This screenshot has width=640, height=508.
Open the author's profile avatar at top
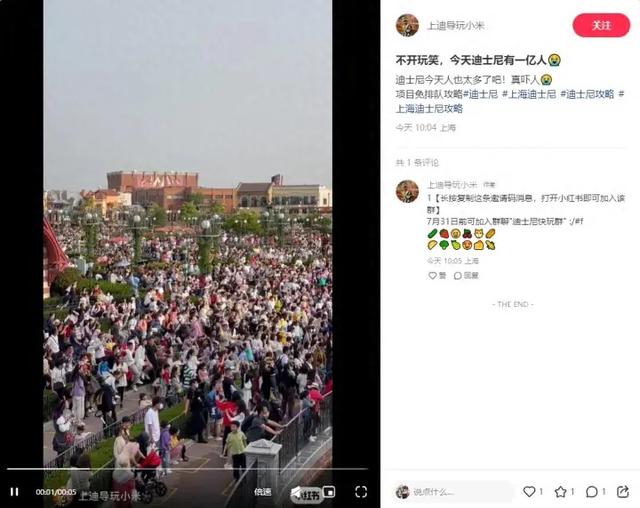pyautogui.click(x=407, y=25)
